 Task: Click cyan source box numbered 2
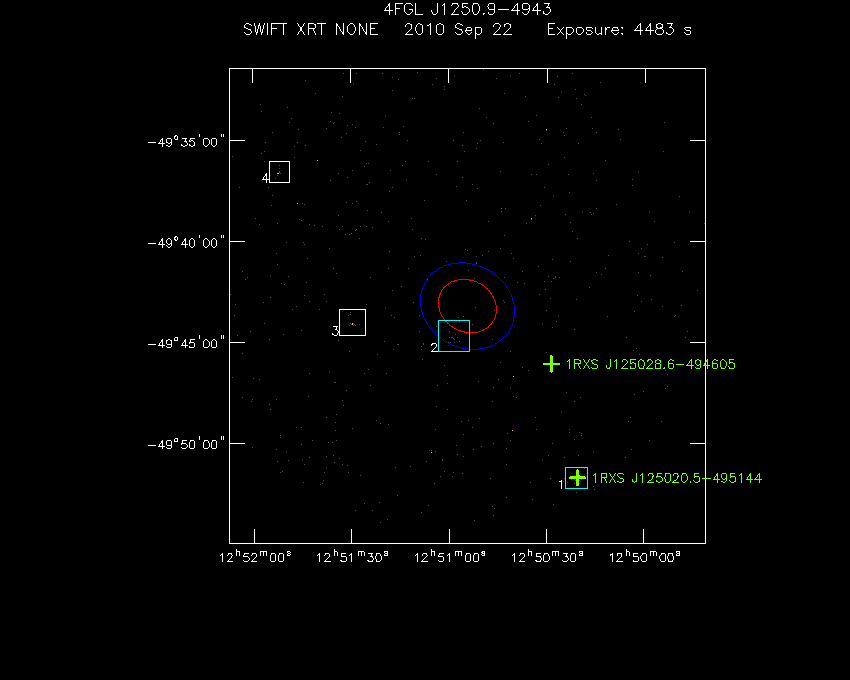(454, 336)
